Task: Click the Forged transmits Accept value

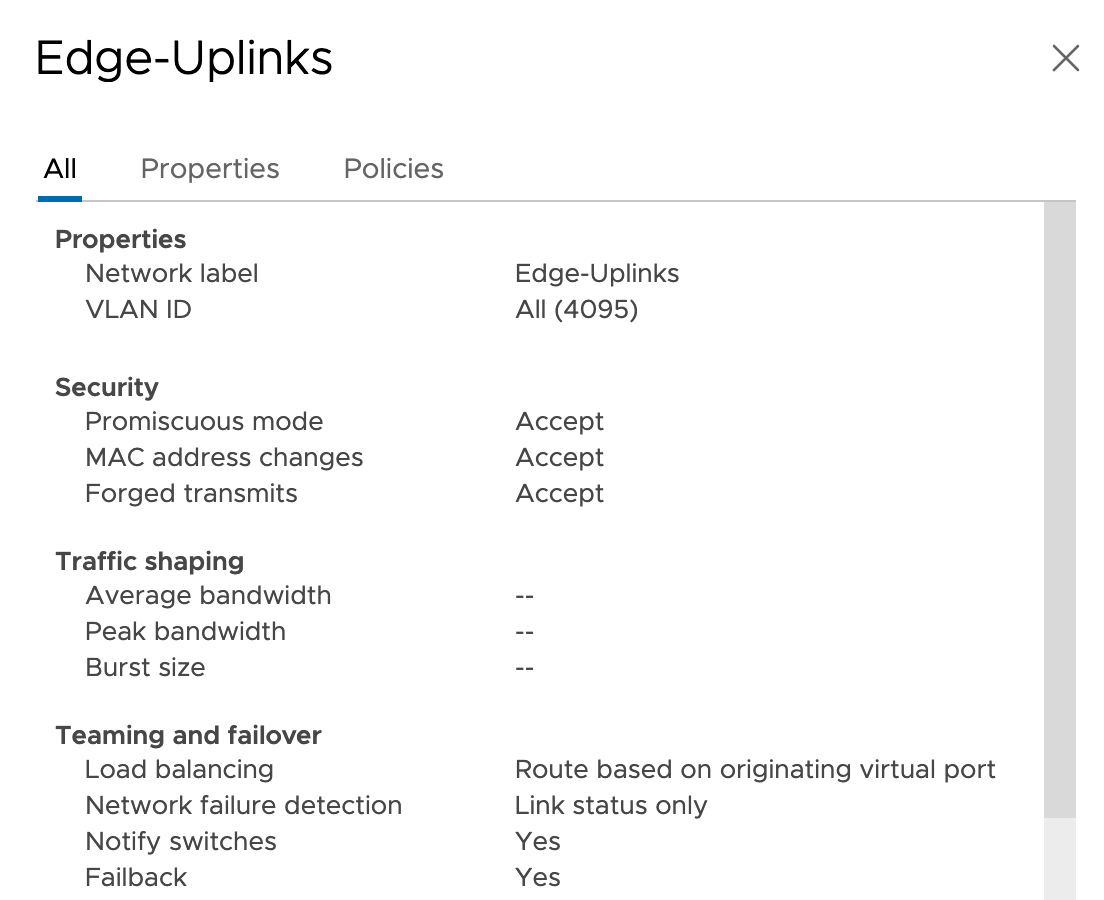Action: (560, 493)
